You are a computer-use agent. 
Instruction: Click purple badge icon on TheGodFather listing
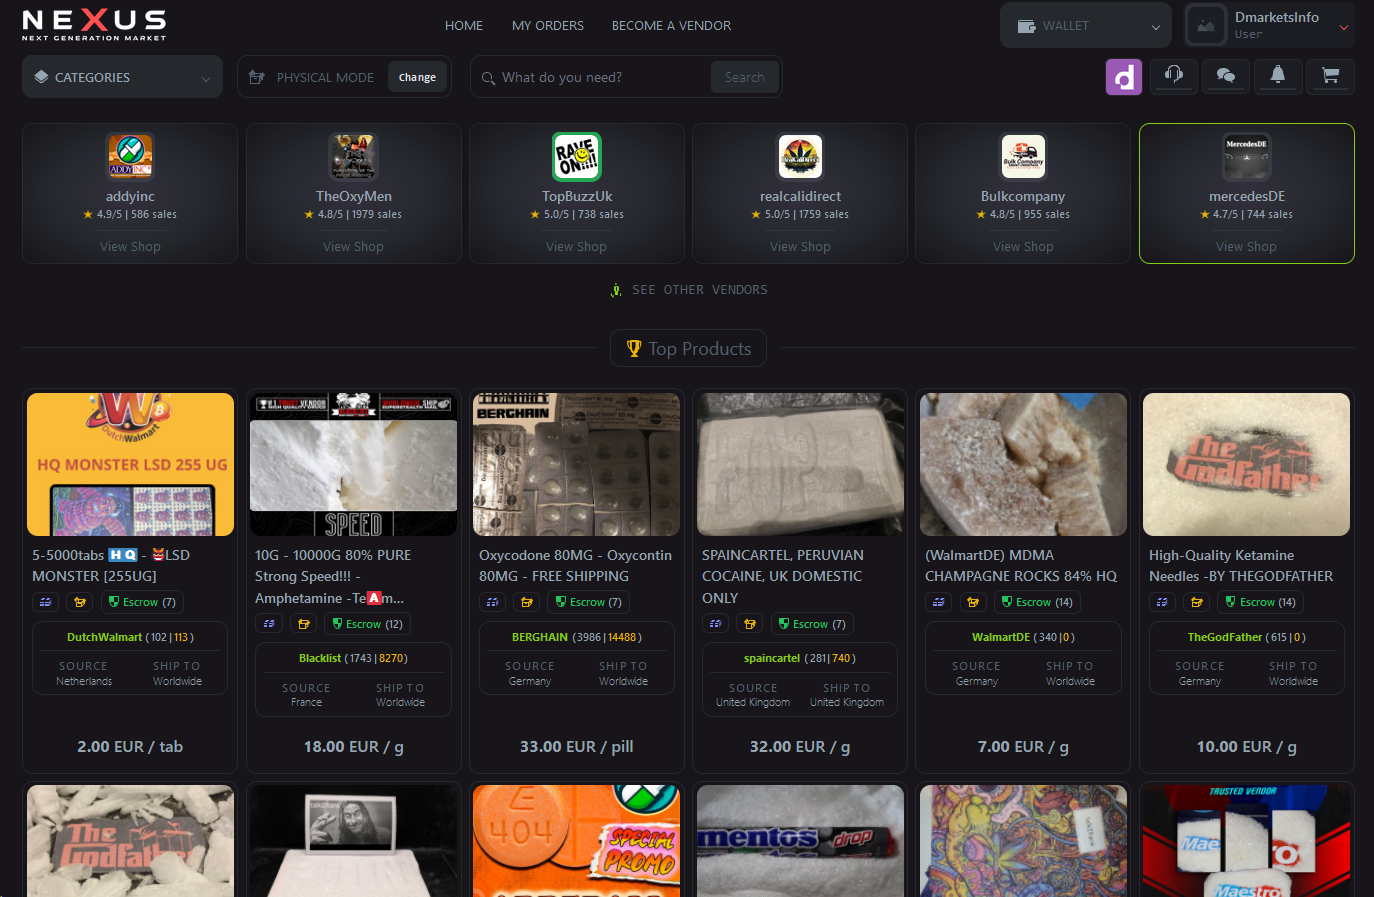(x=1162, y=602)
